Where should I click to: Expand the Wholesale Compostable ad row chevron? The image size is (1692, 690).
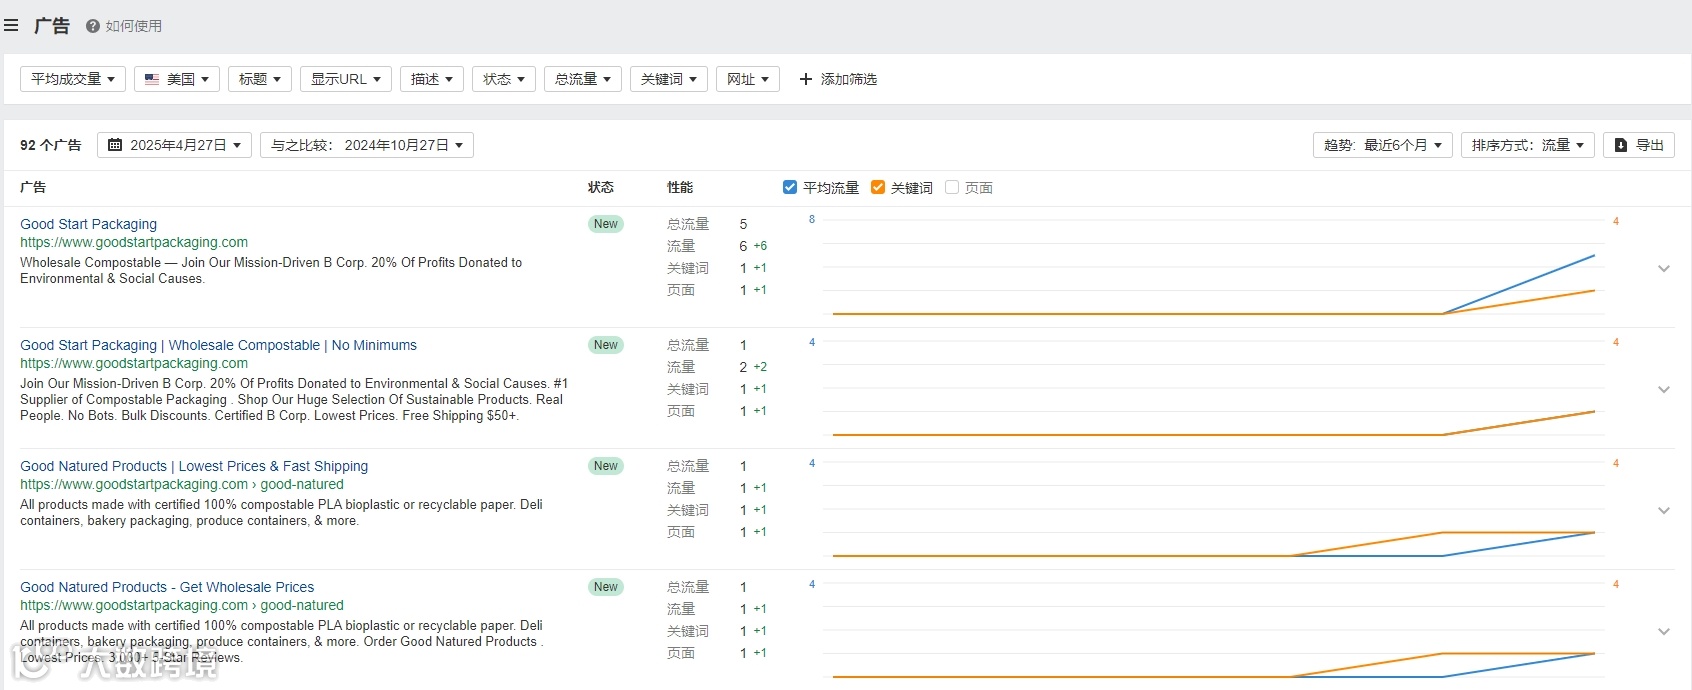[x=1664, y=389]
